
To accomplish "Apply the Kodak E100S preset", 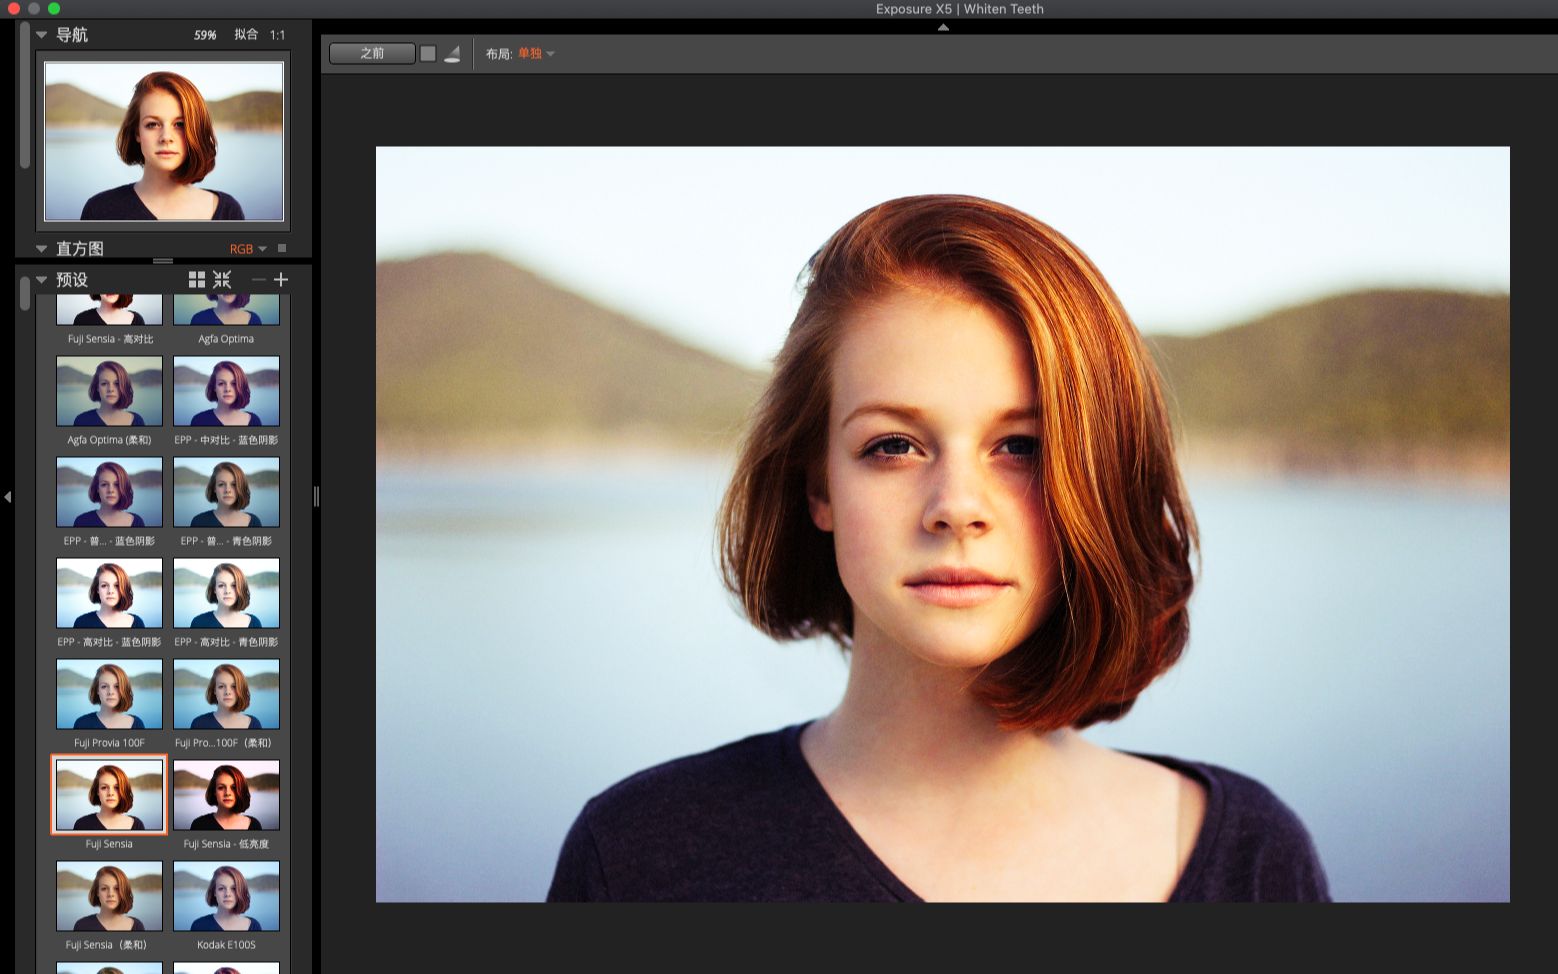I will (226, 896).
